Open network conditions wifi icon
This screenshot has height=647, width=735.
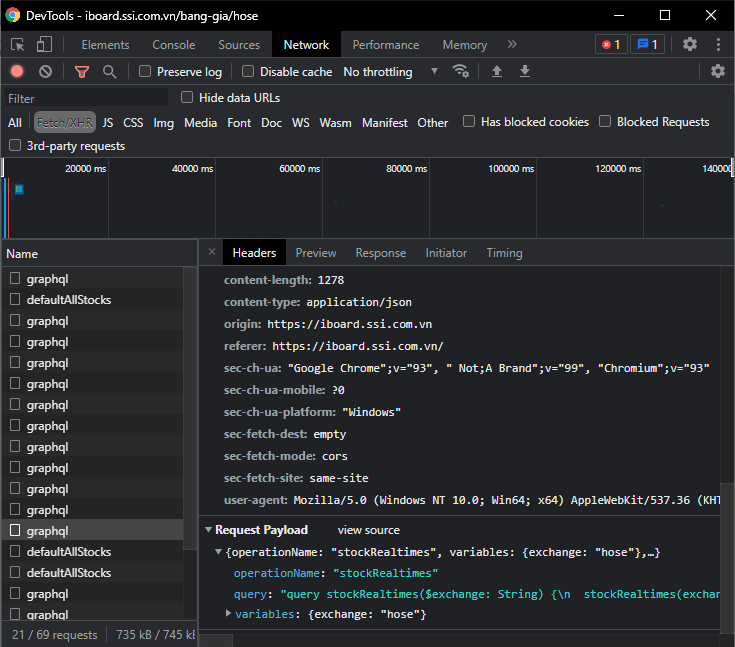[460, 71]
